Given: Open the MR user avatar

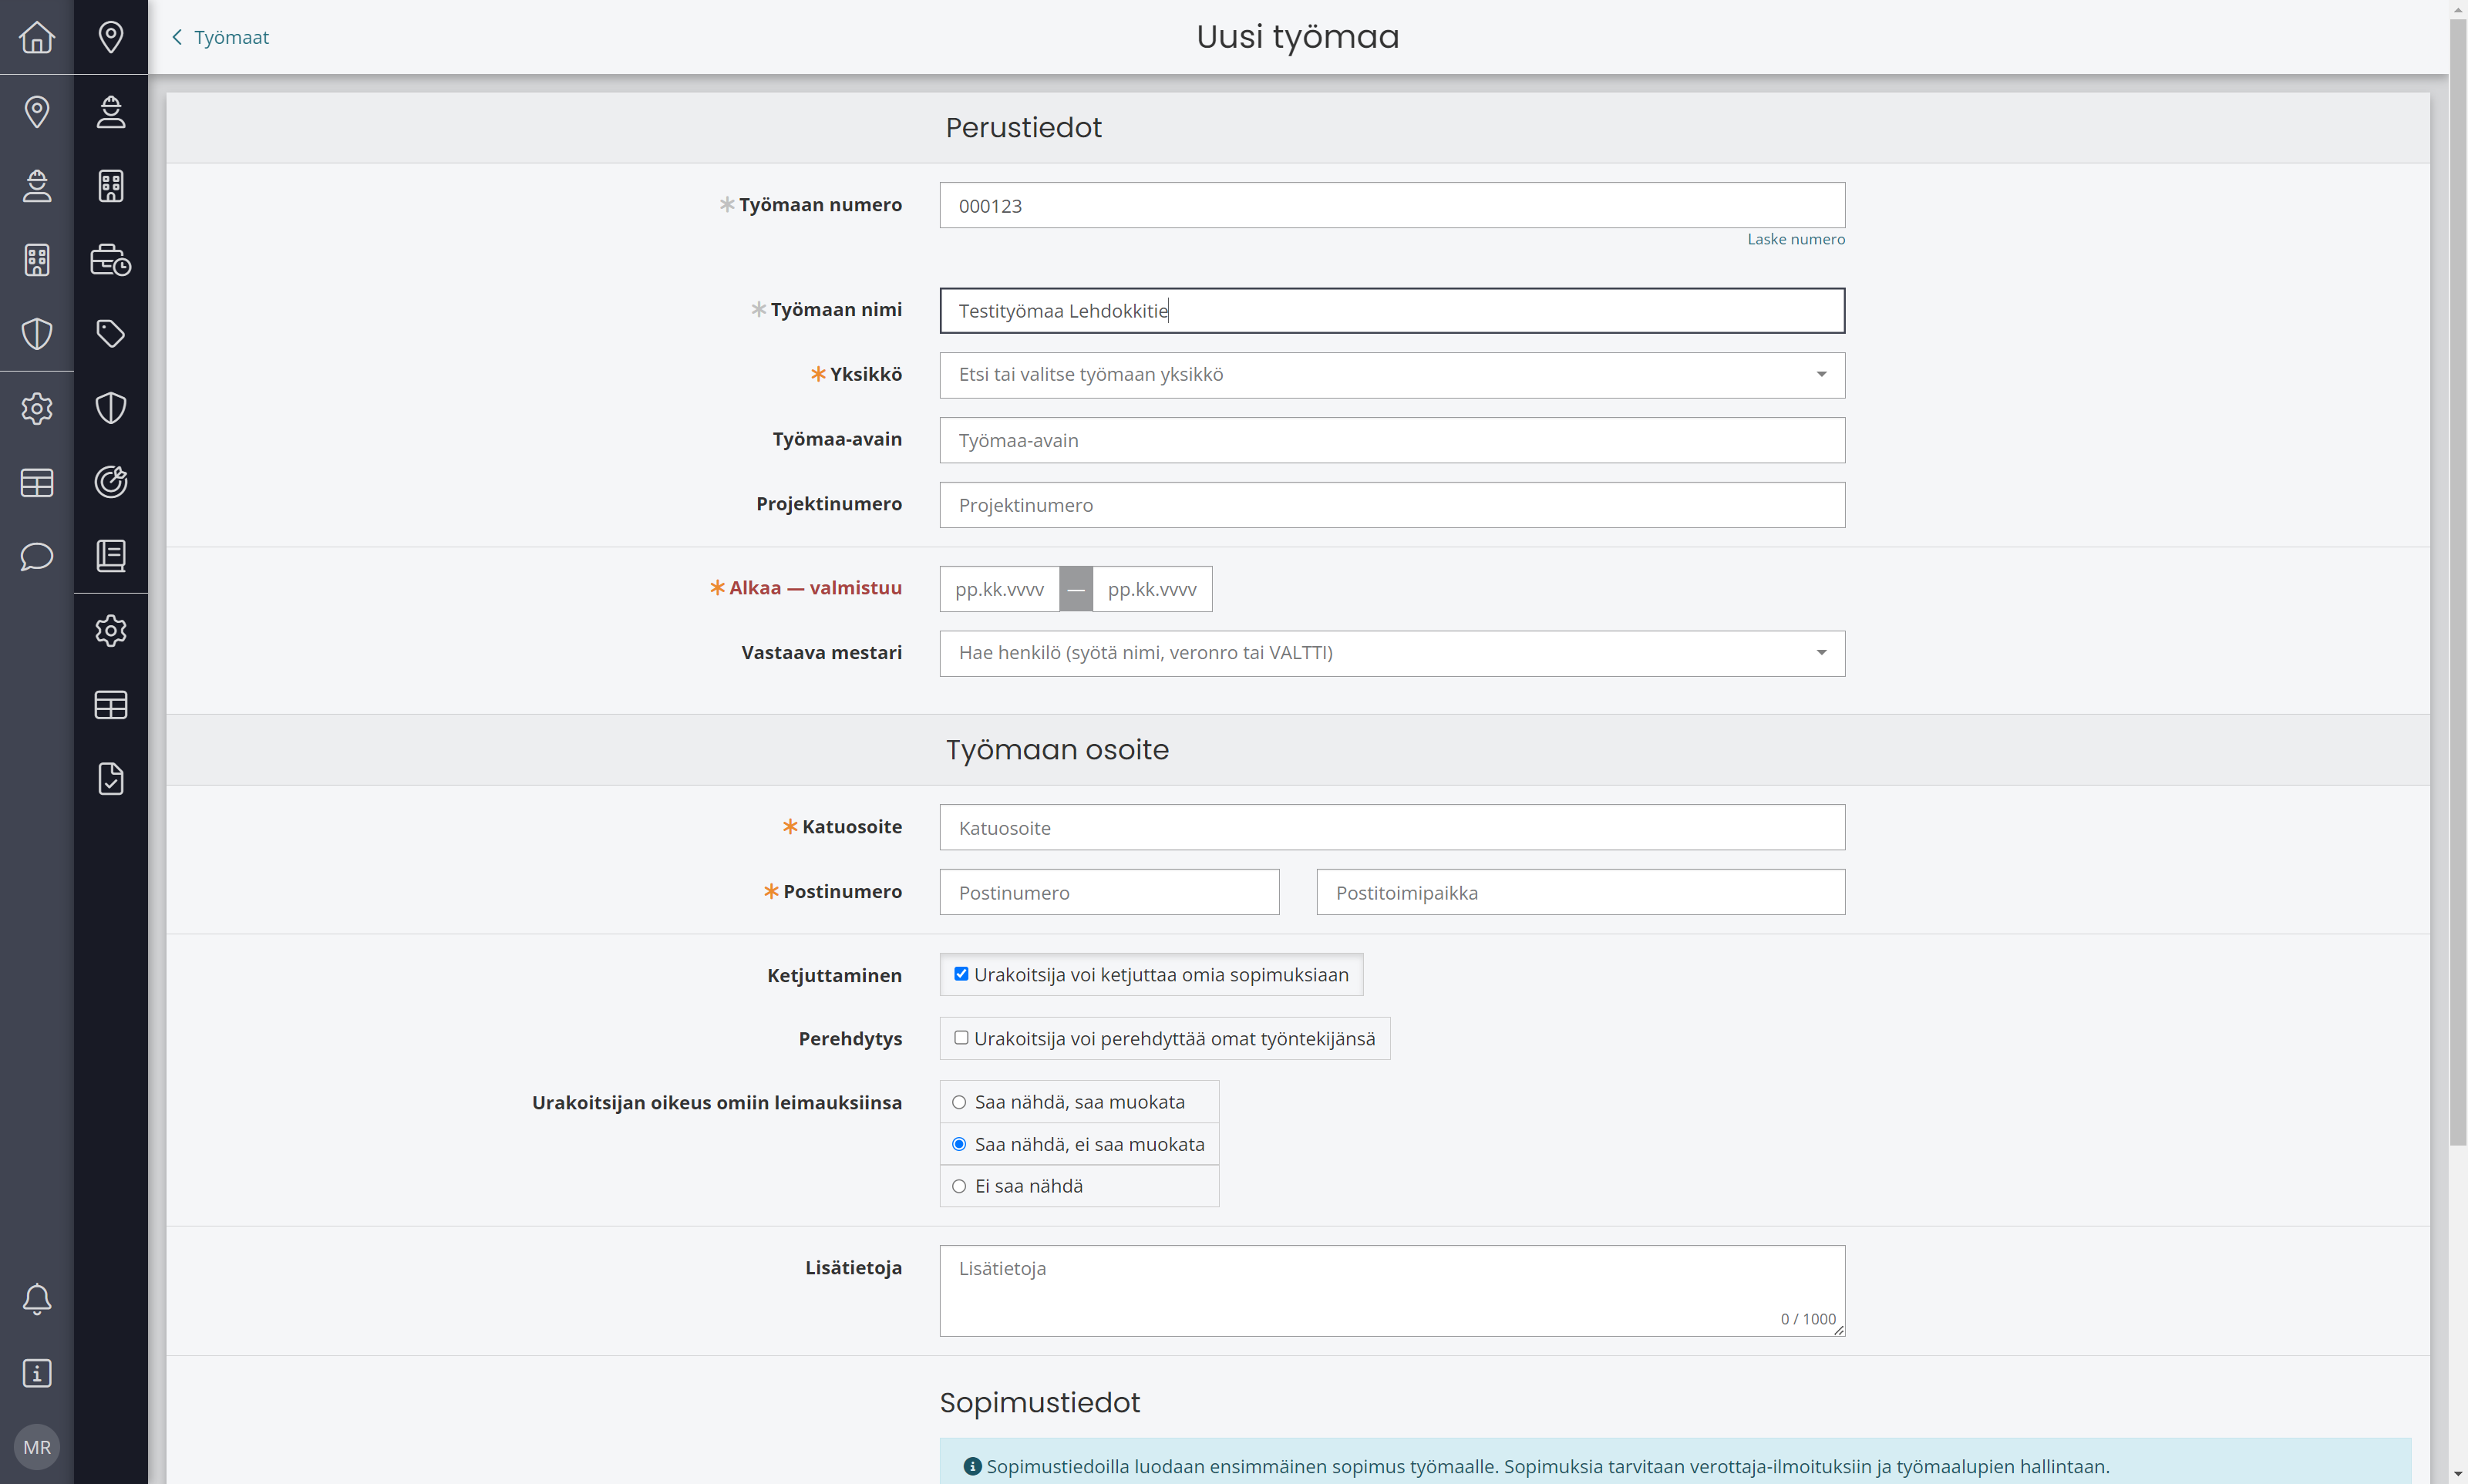Looking at the screenshot, I should tap(37, 1447).
